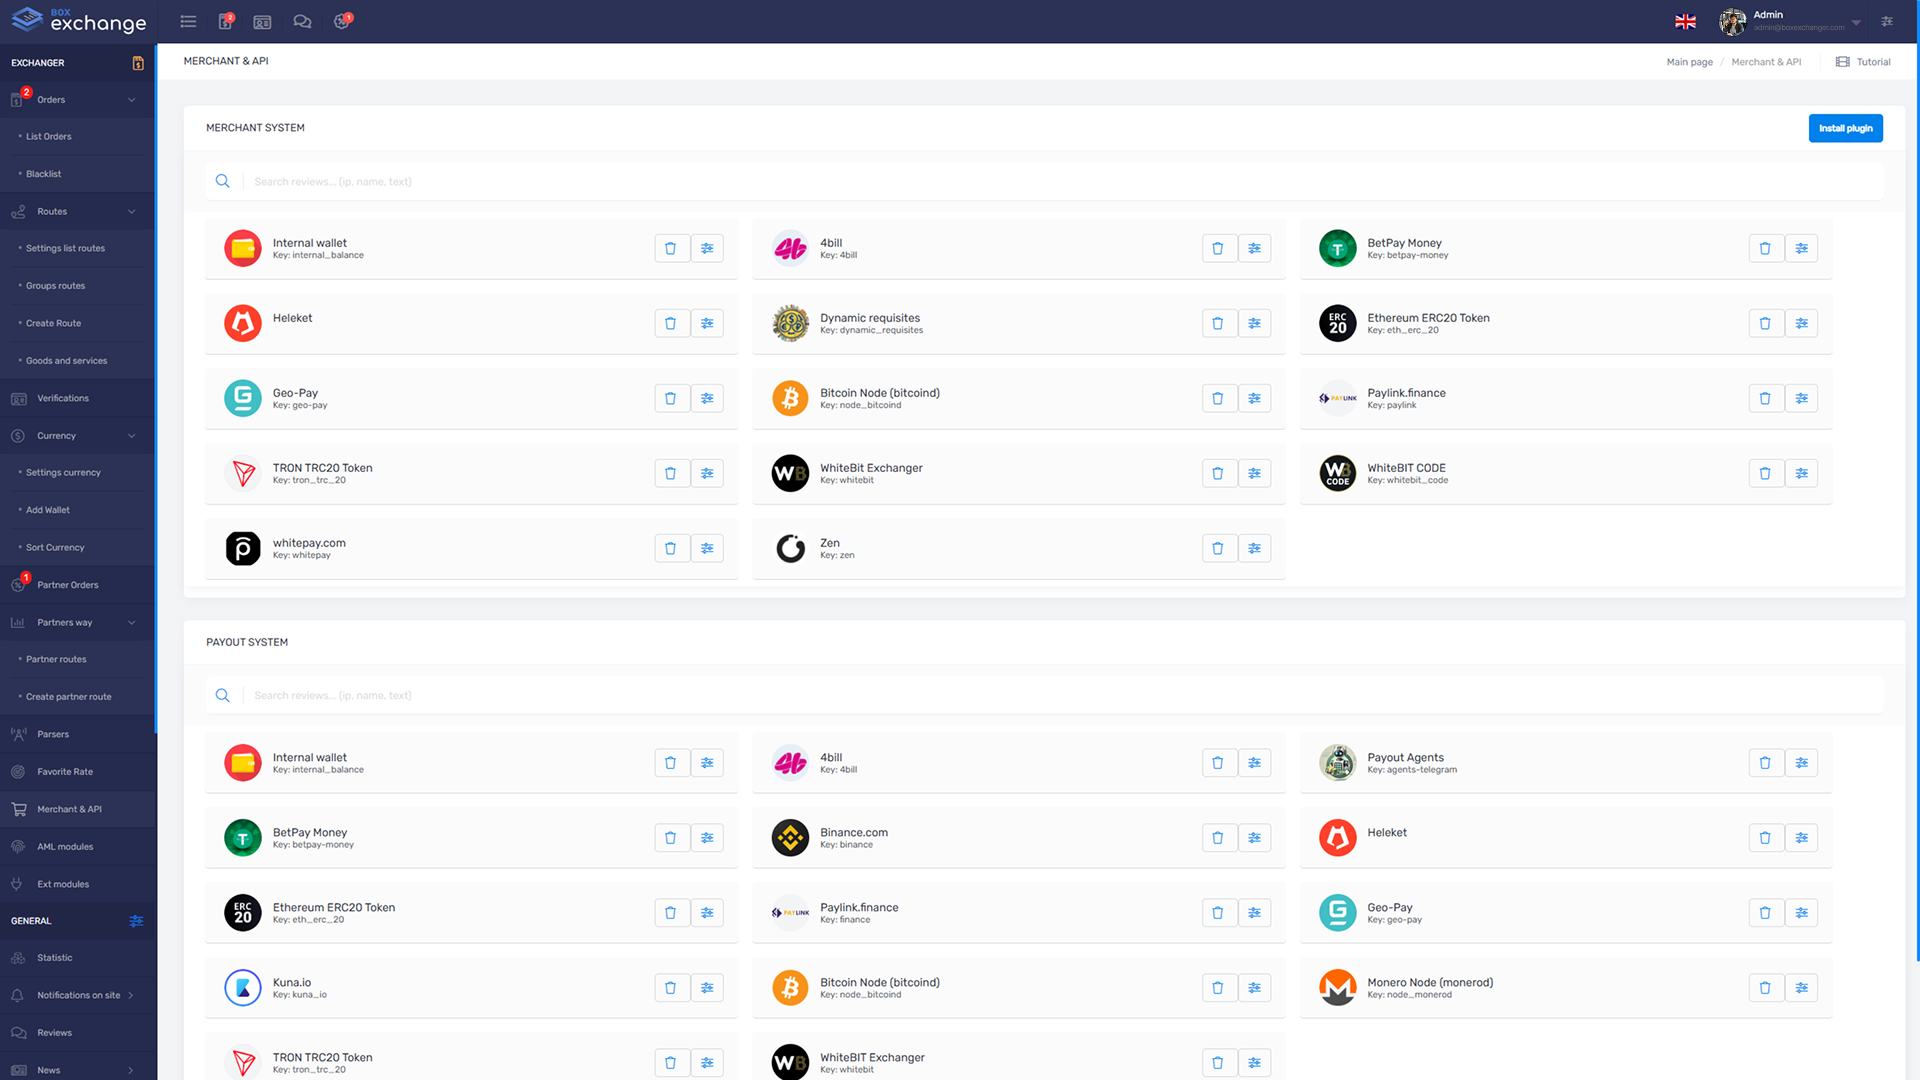Delete the Zen merchant system

[x=1218, y=548]
